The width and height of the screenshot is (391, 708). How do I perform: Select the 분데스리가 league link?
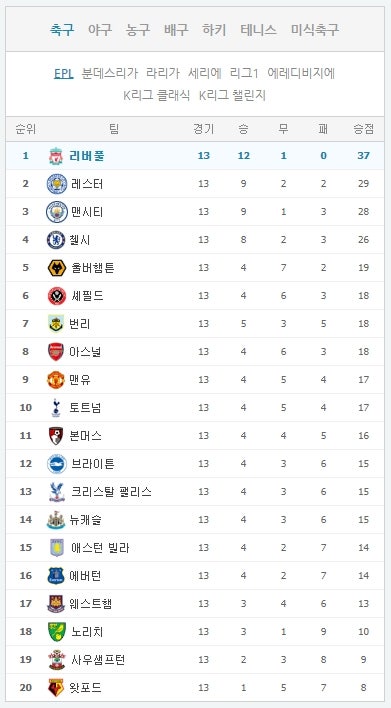click(109, 73)
